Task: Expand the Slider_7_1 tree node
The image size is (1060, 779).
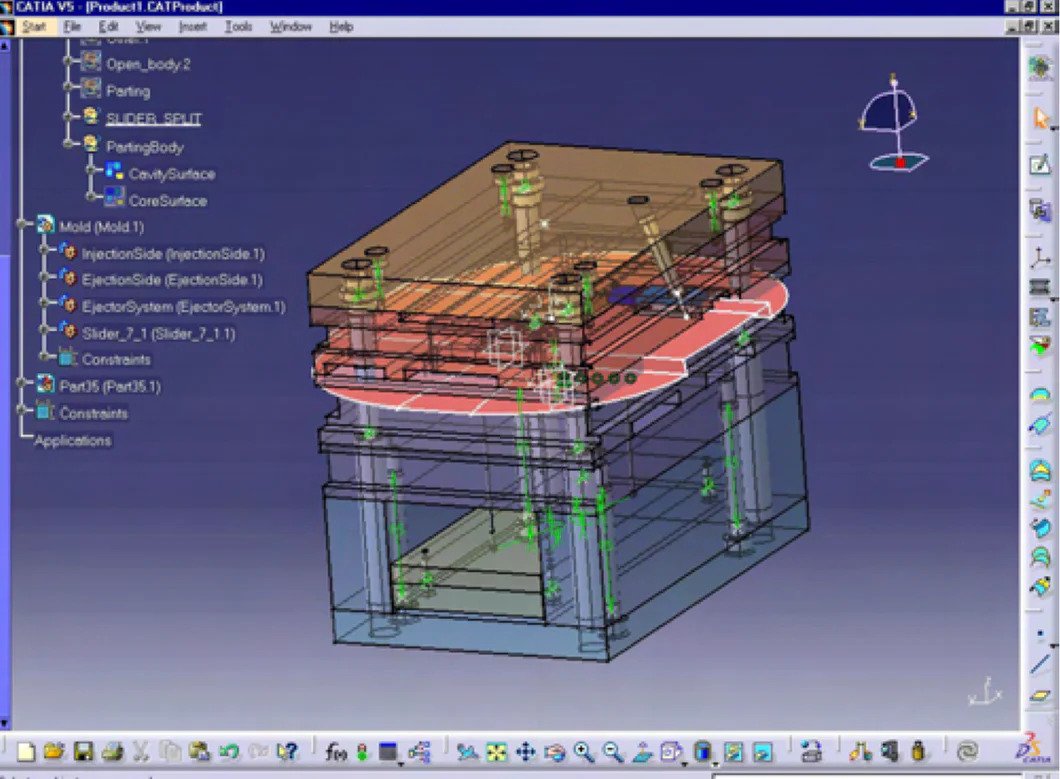Action: (x=44, y=330)
